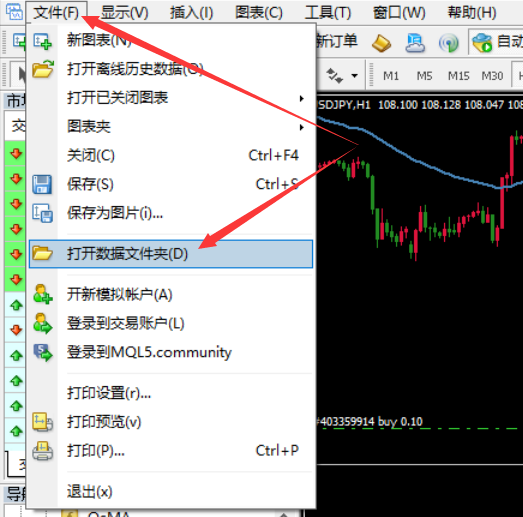Click the gold book icon in toolbar
Image resolution: width=523 pixels, height=517 pixels.
tap(381, 43)
